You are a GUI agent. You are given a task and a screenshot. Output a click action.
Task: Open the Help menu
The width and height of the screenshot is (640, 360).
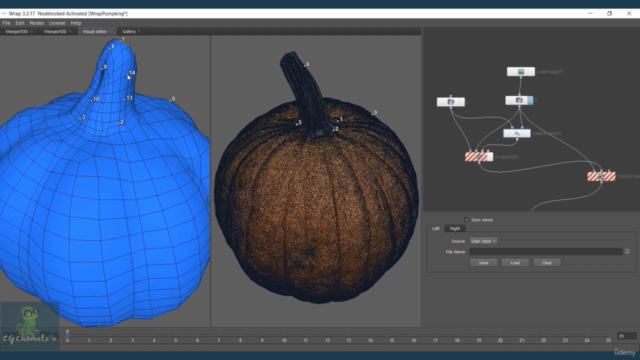point(76,23)
